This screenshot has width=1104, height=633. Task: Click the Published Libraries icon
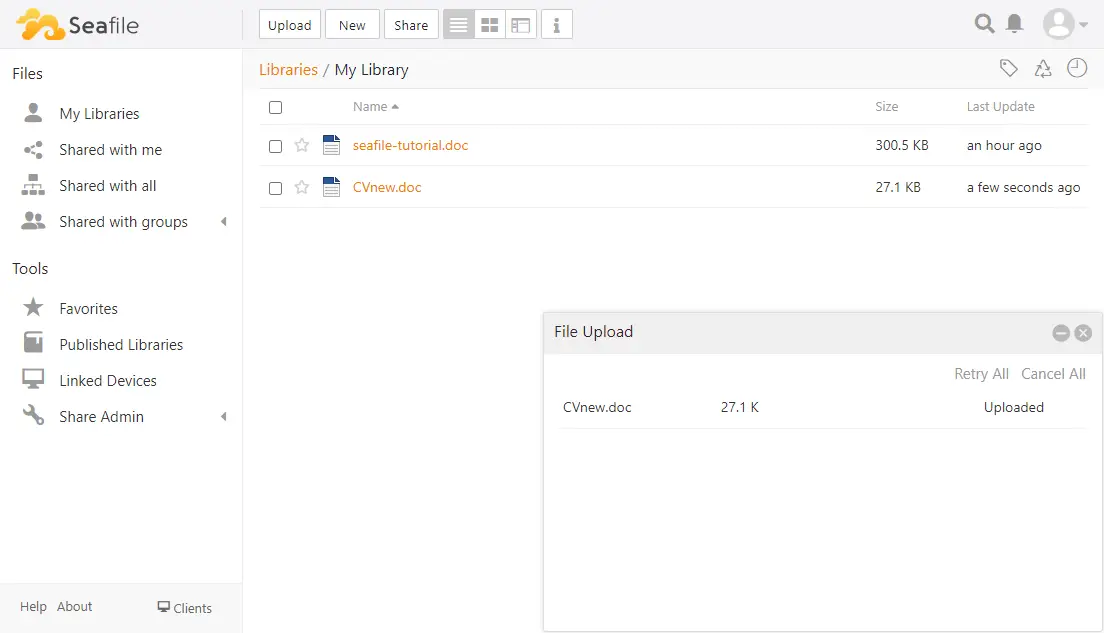point(33,342)
